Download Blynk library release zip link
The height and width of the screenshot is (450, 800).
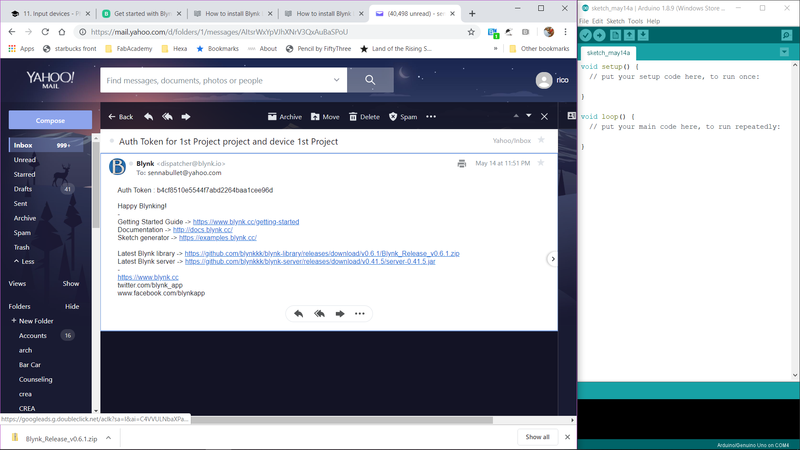pos(322,254)
